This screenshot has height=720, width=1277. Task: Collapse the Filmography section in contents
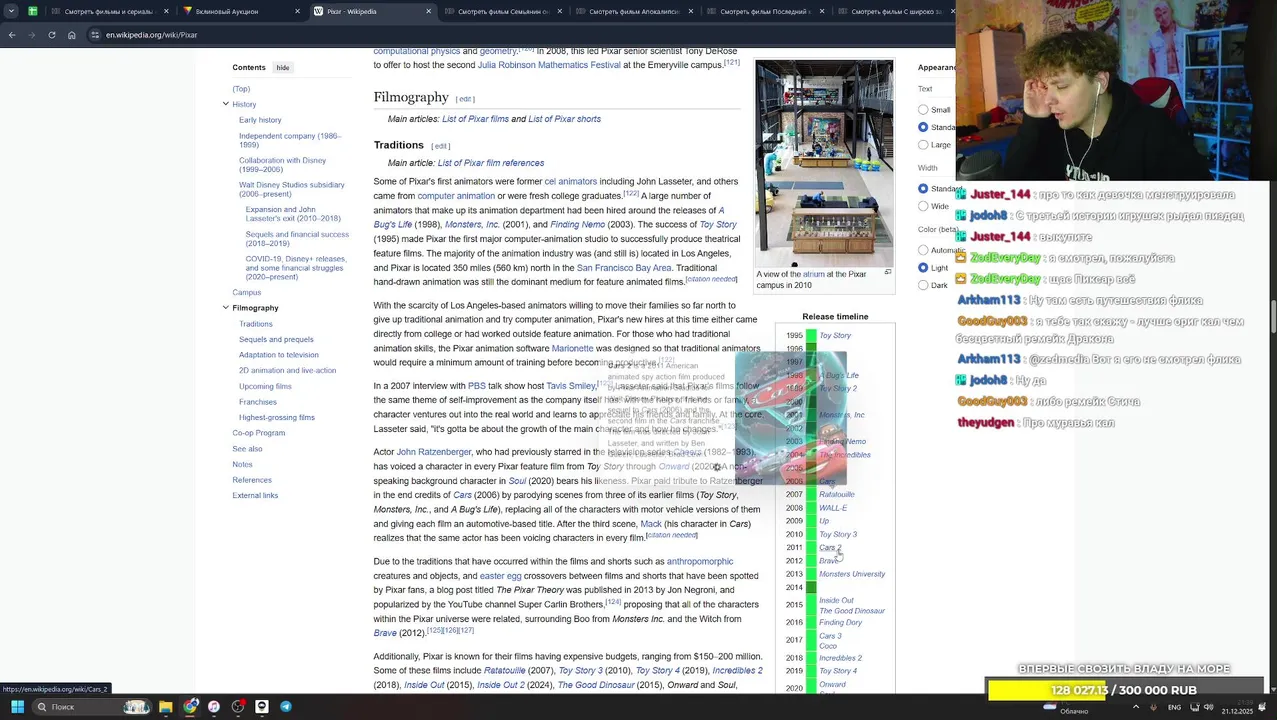pyautogui.click(x=226, y=308)
